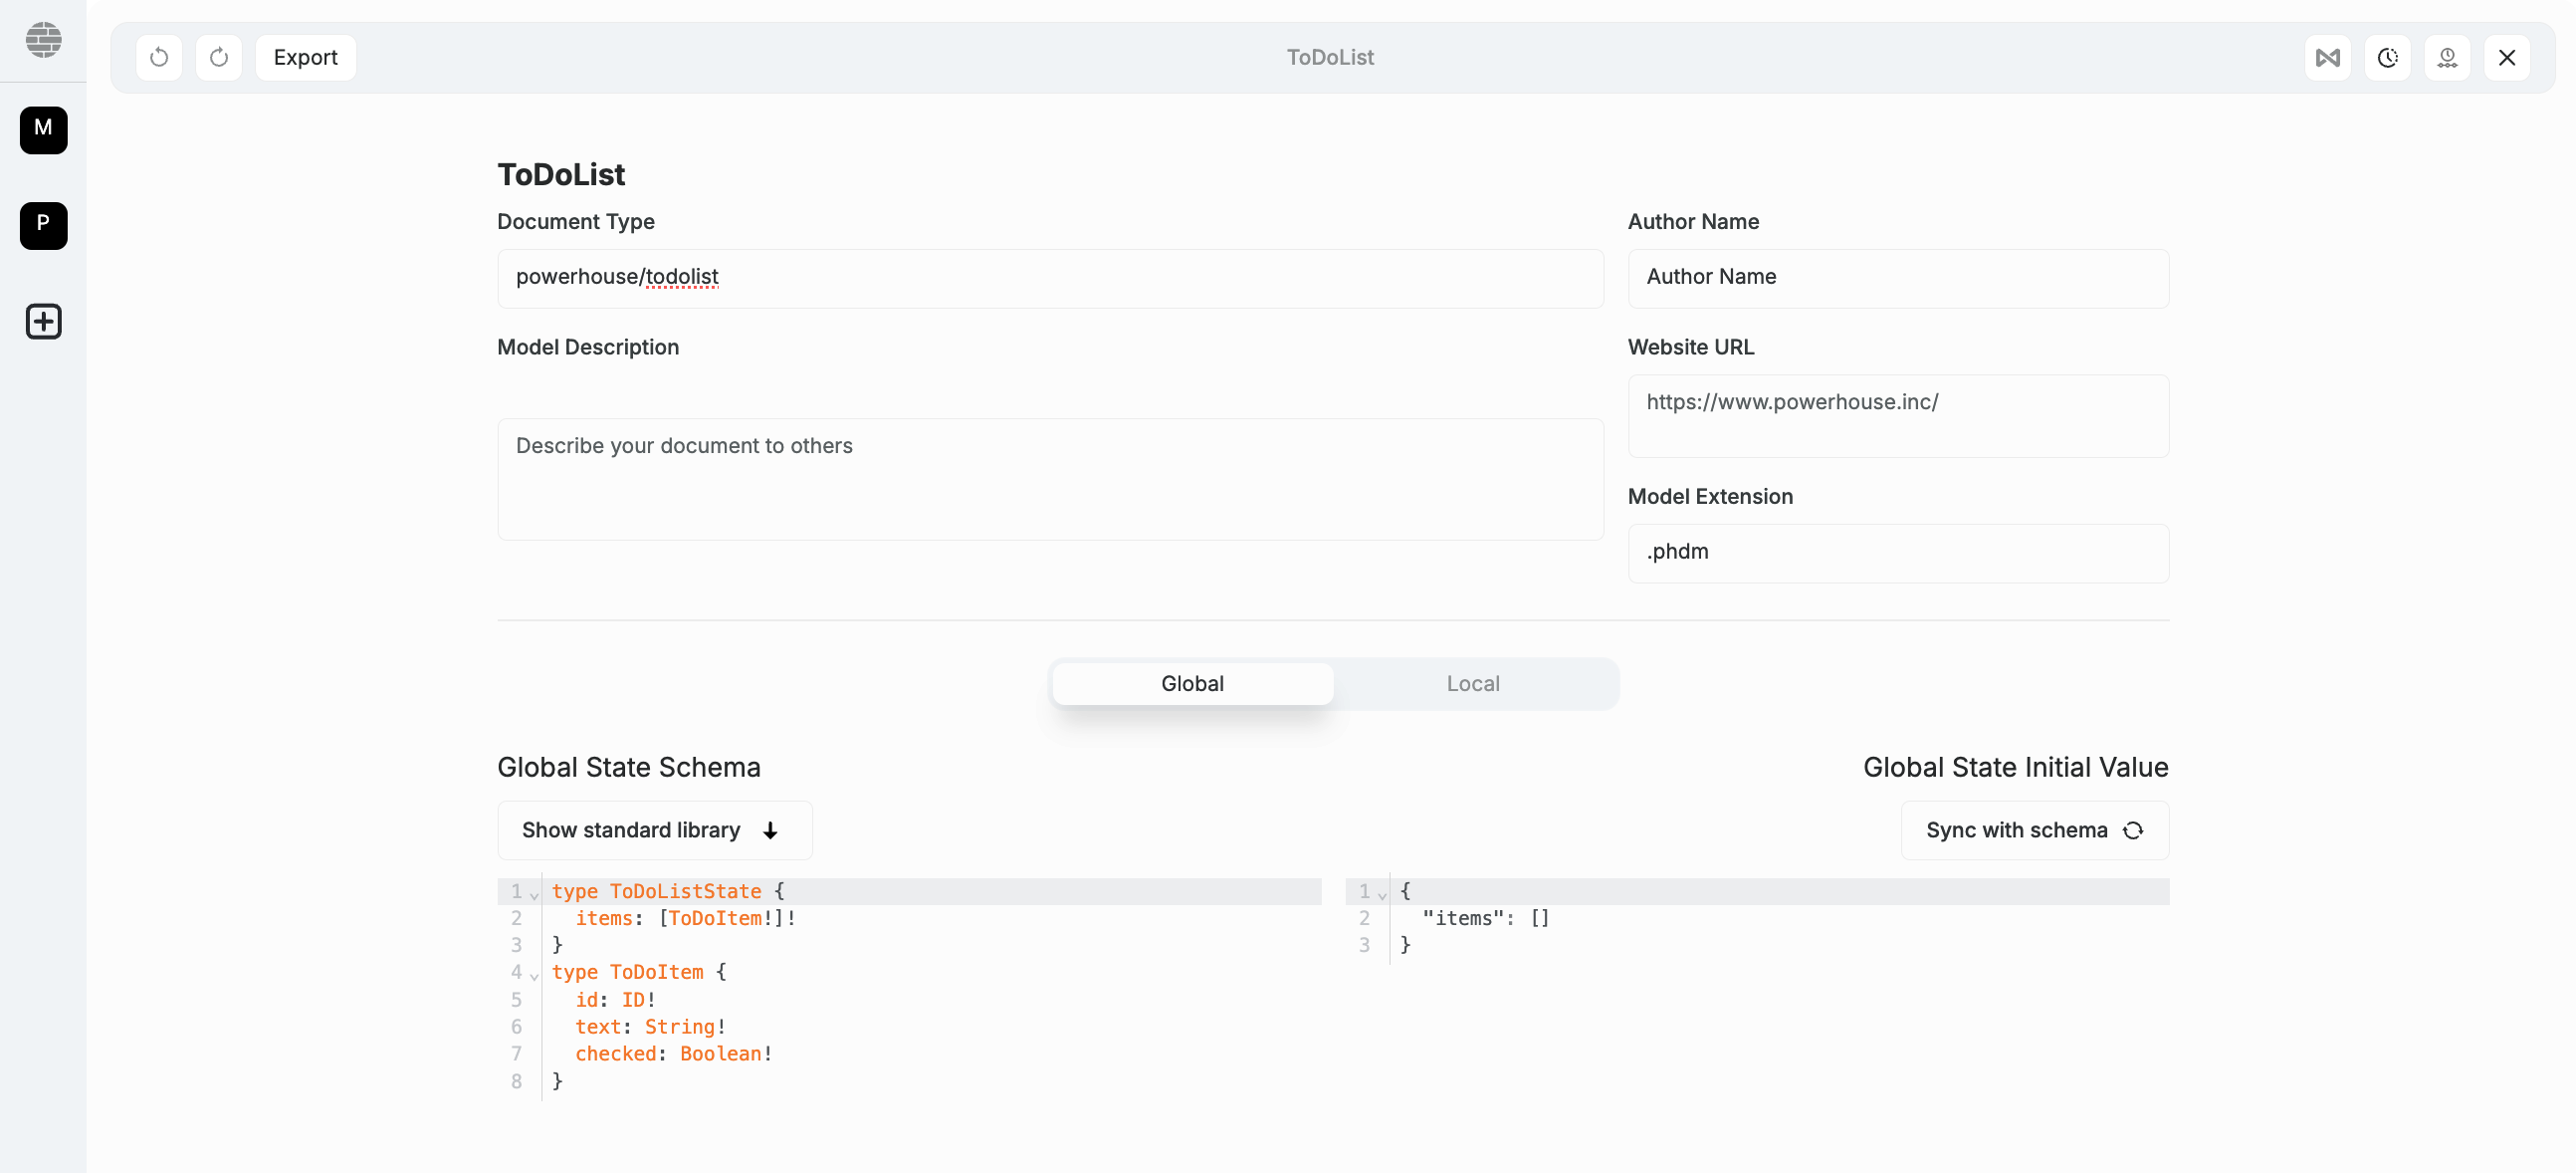This screenshot has width=2576, height=1173.
Task: Click the Model Description text area
Action: coord(1049,479)
